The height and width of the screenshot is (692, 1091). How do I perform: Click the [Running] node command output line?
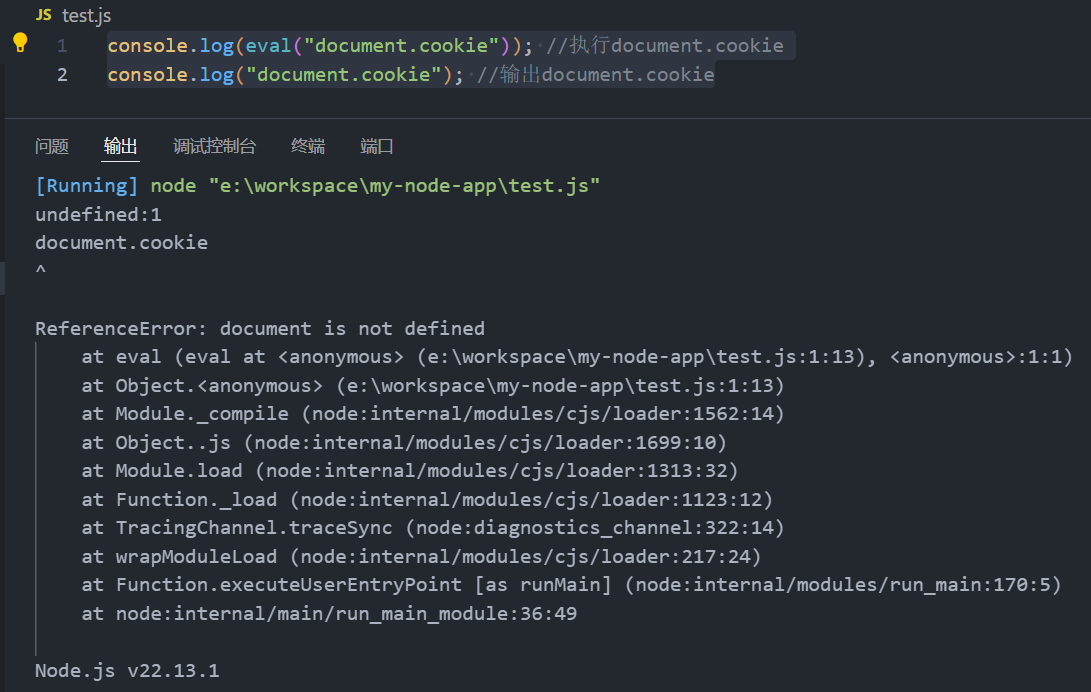click(317, 186)
